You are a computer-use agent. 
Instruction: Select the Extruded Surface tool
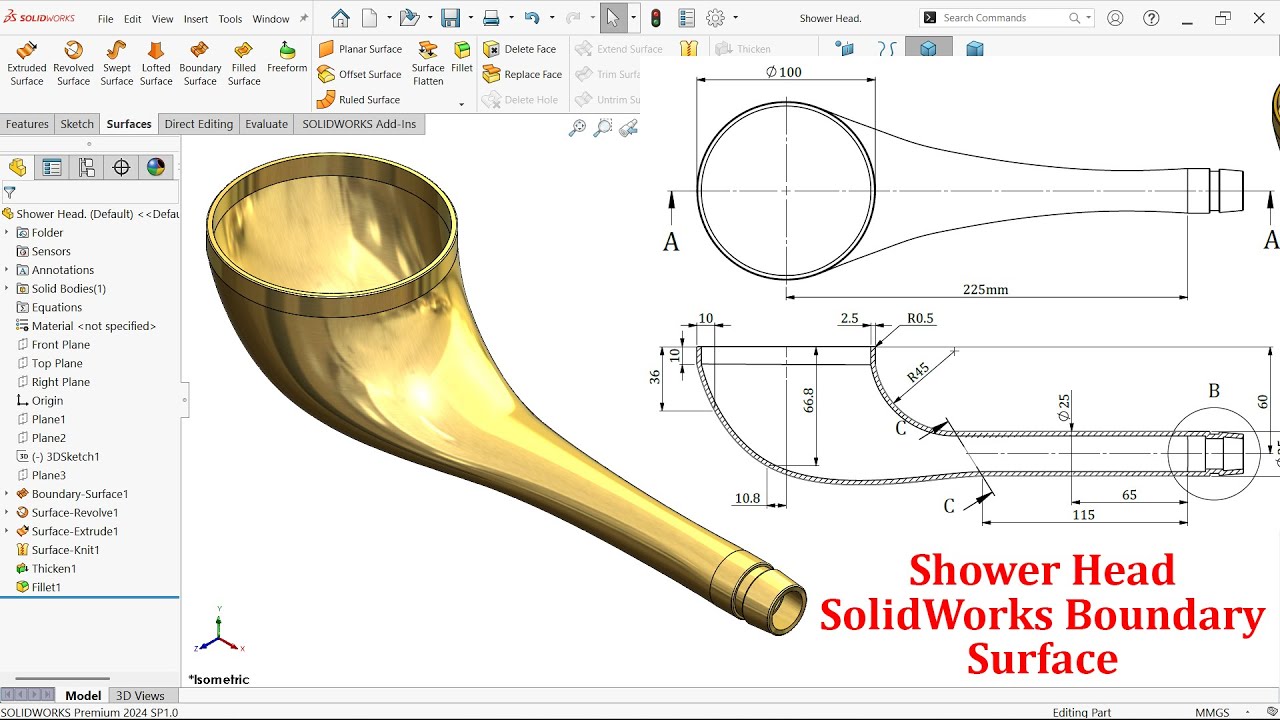[x=27, y=64]
